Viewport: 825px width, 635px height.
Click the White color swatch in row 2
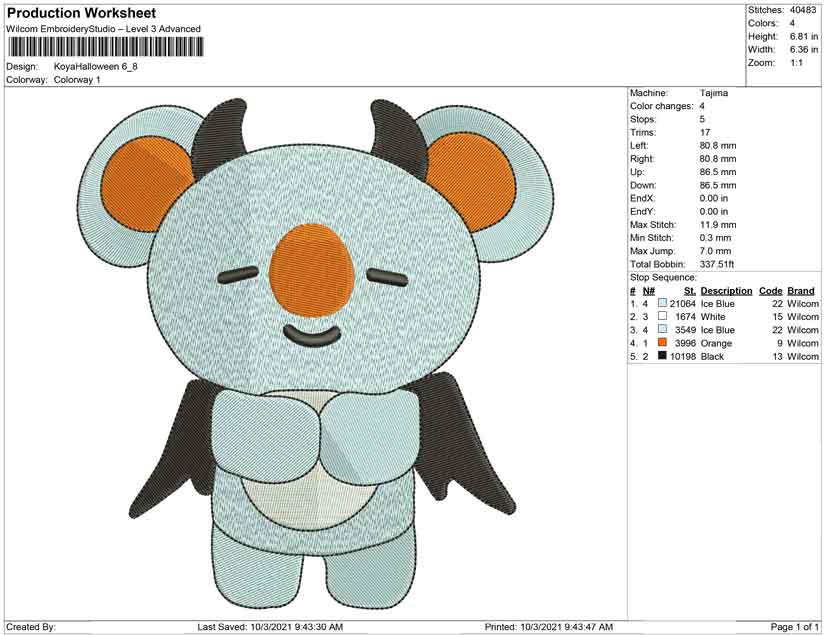662,316
